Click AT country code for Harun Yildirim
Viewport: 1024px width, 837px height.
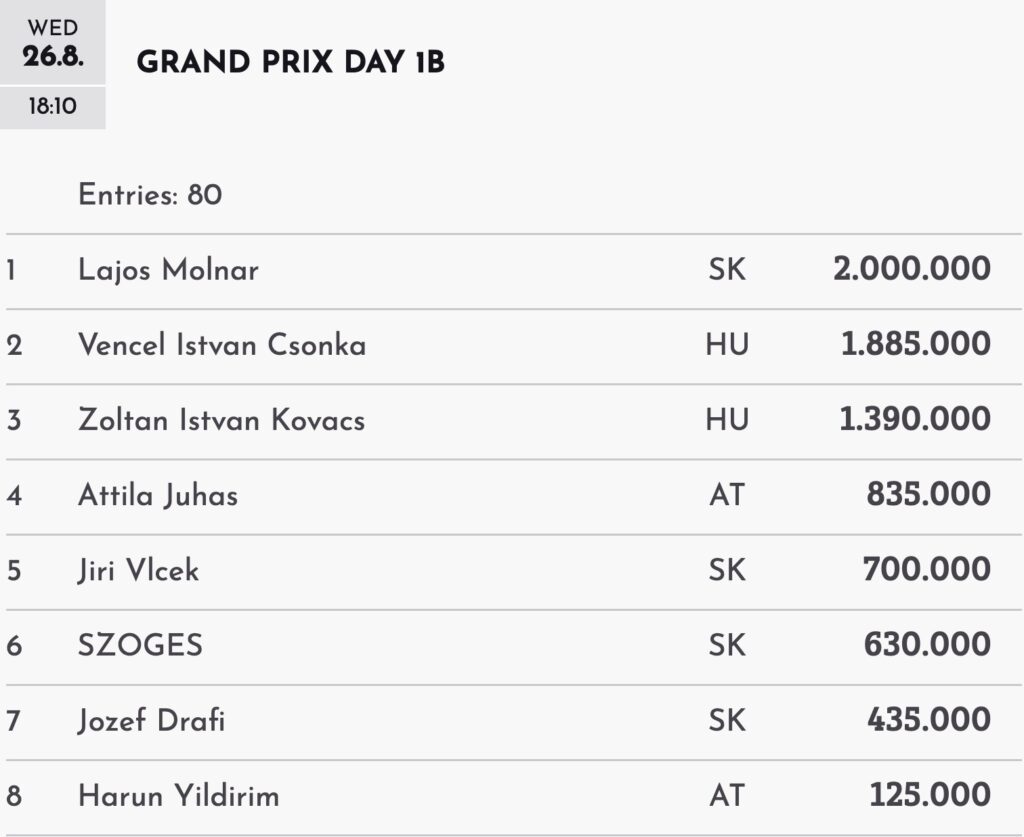[x=727, y=795]
